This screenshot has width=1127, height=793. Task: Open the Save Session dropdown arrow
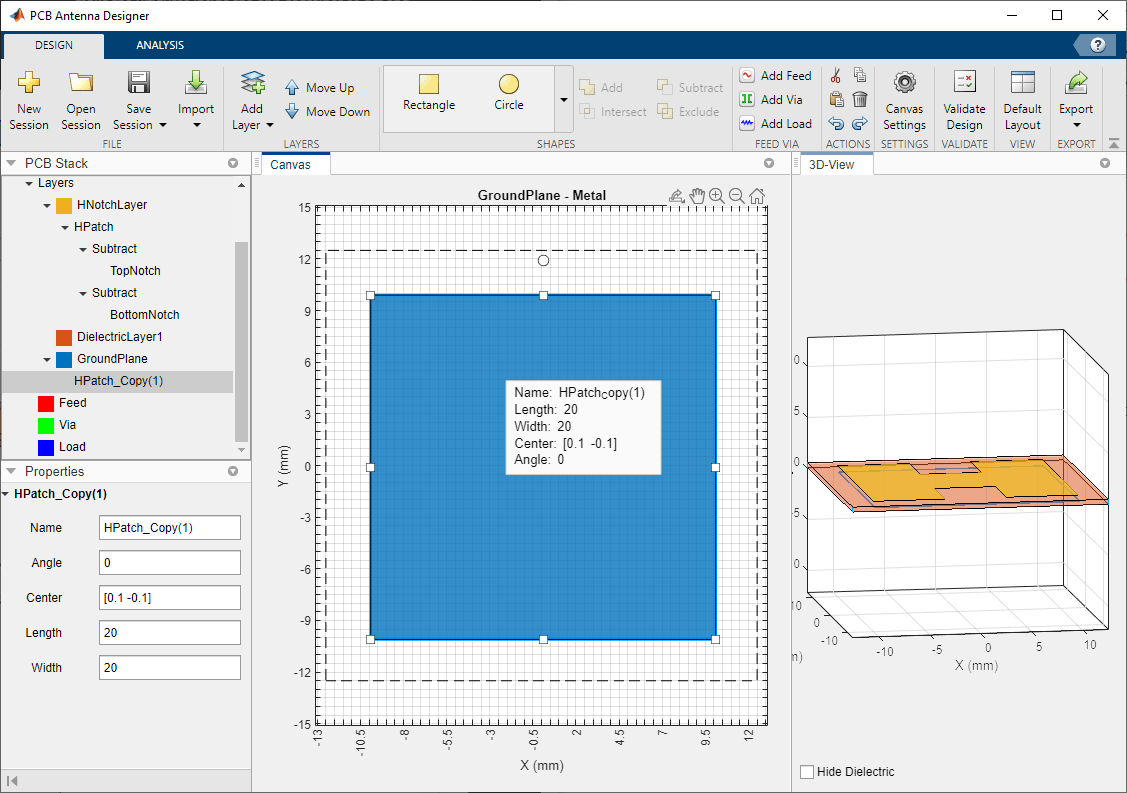pos(163,125)
